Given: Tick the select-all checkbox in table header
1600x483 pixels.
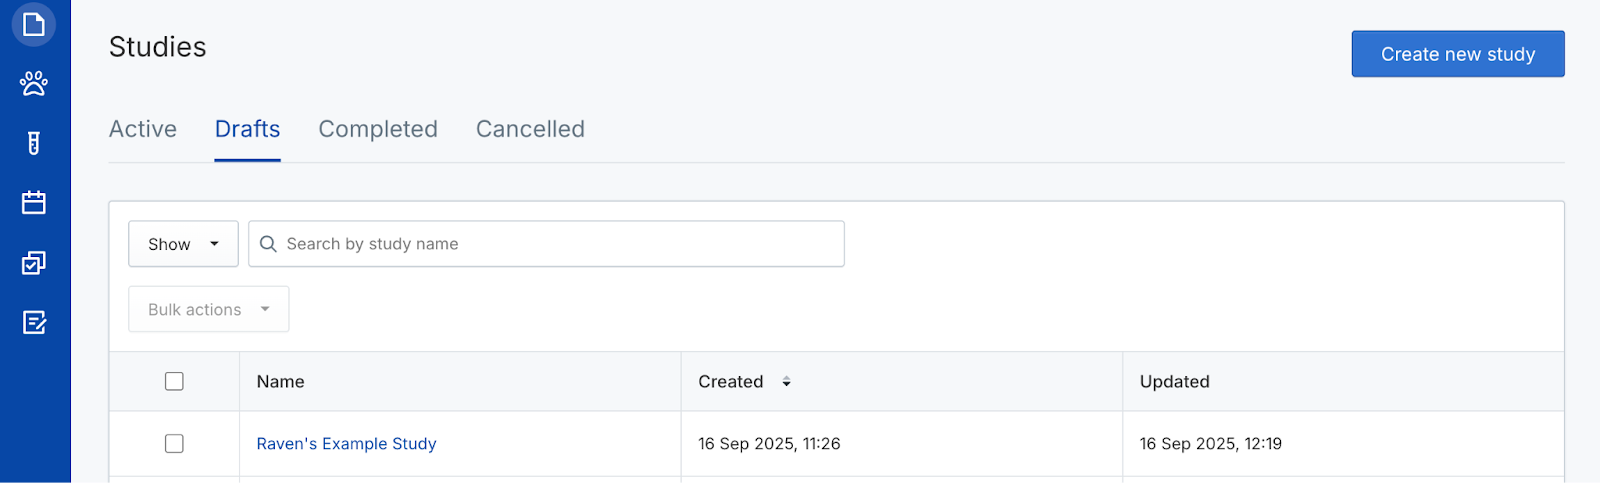Looking at the screenshot, I should point(174,381).
